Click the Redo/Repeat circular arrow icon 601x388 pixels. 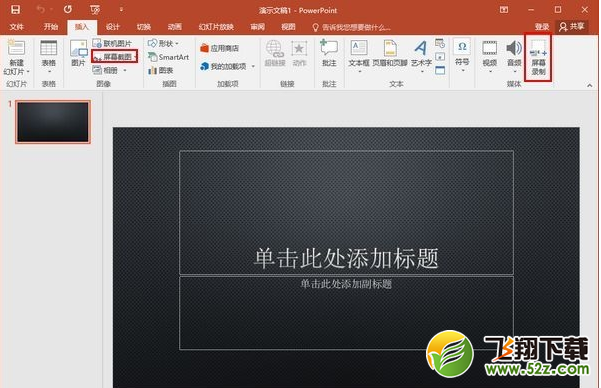[x=68, y=10]
